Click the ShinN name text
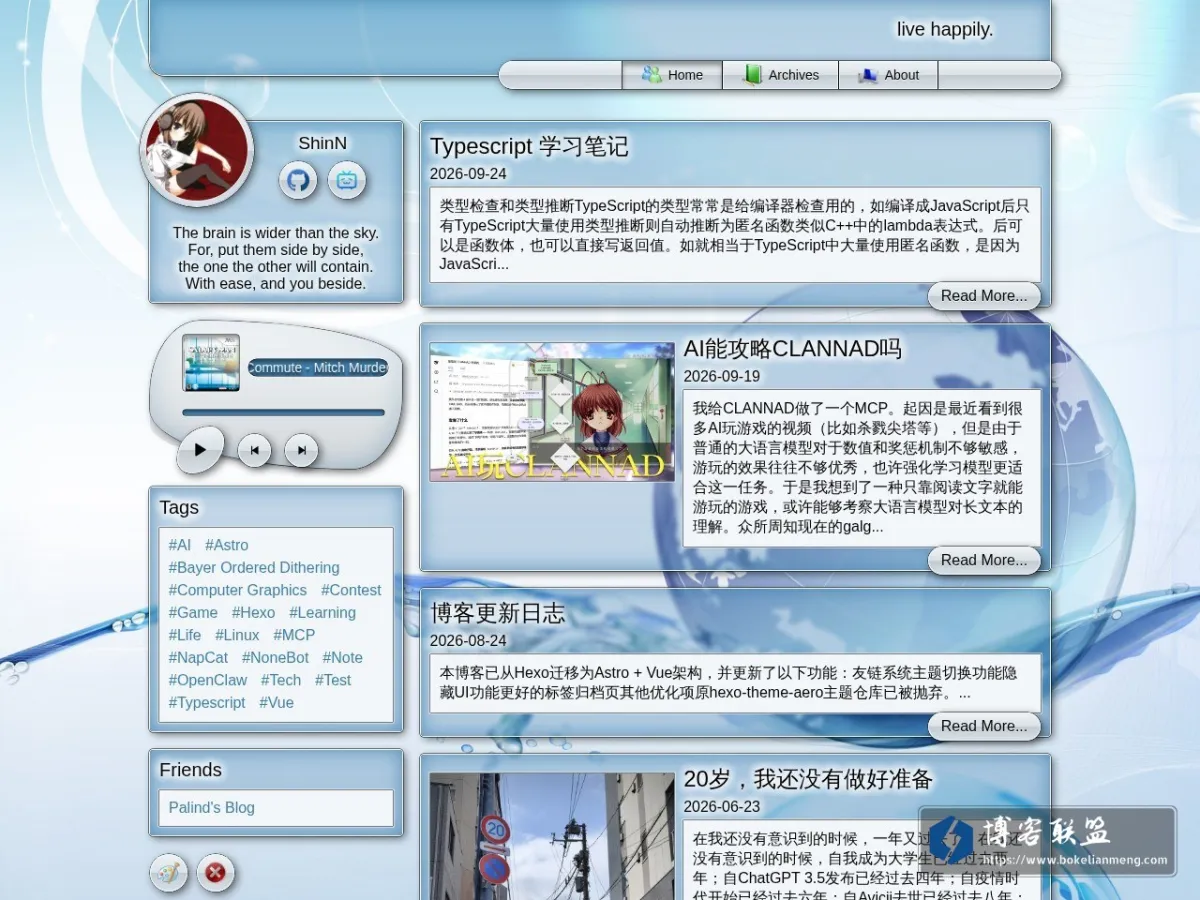This screenshot has width=1200, height=900. pyautogui.click(x=323, y=143)
